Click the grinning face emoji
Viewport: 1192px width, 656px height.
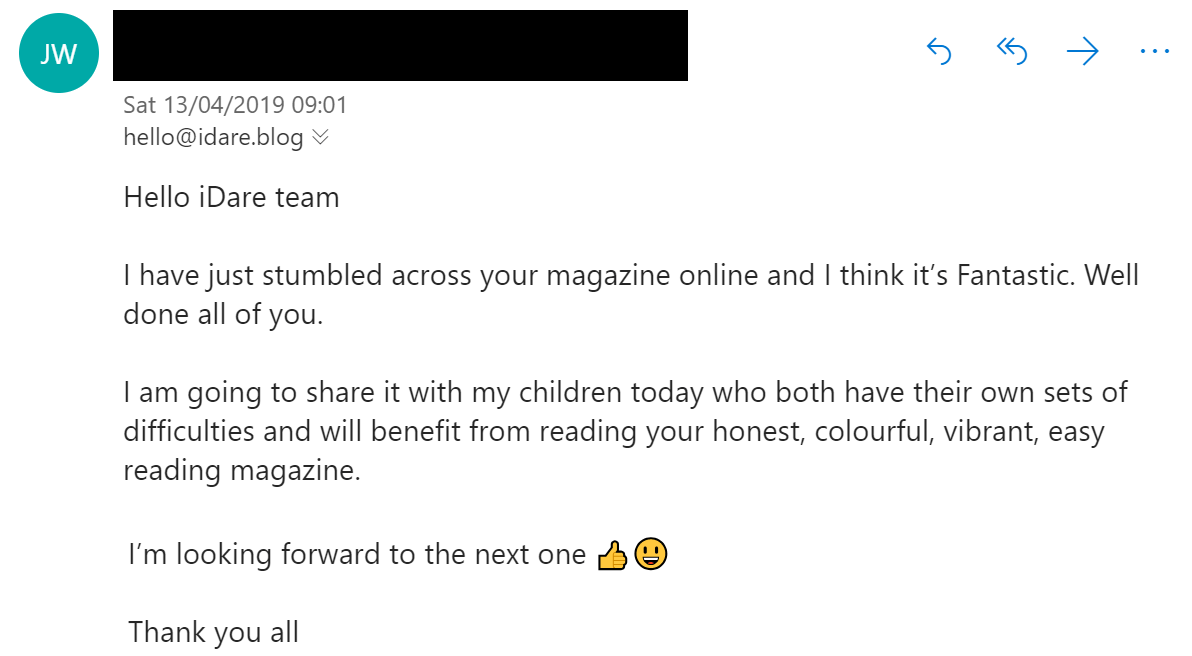point(650,553)
